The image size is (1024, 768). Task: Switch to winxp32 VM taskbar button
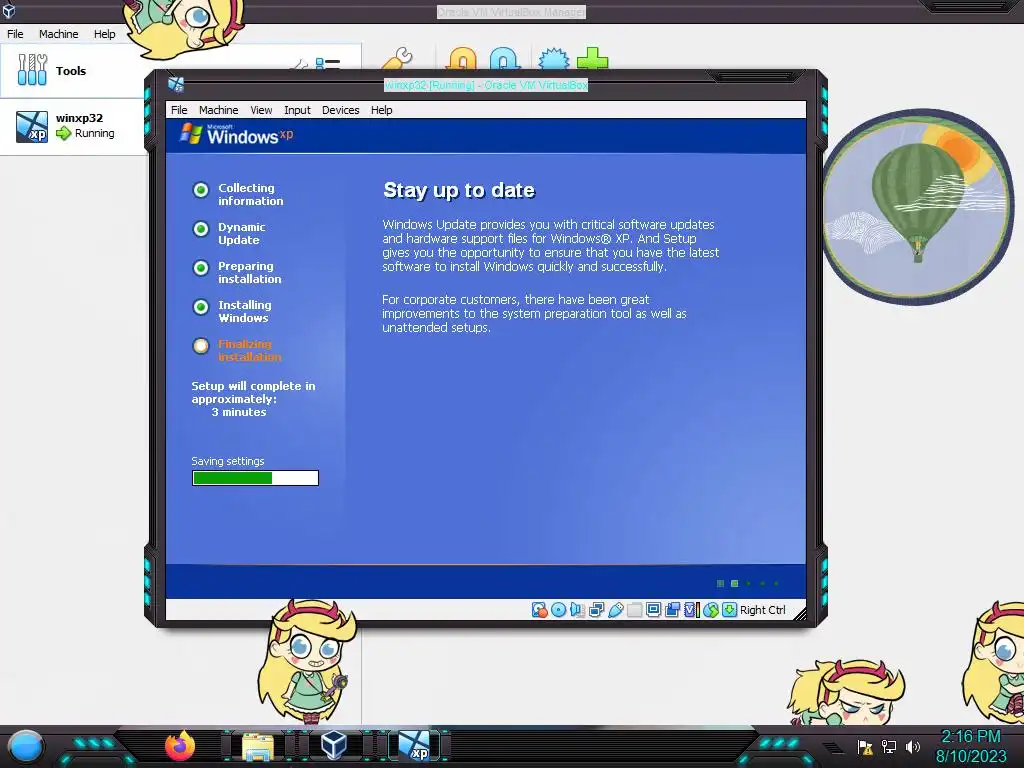414,746
